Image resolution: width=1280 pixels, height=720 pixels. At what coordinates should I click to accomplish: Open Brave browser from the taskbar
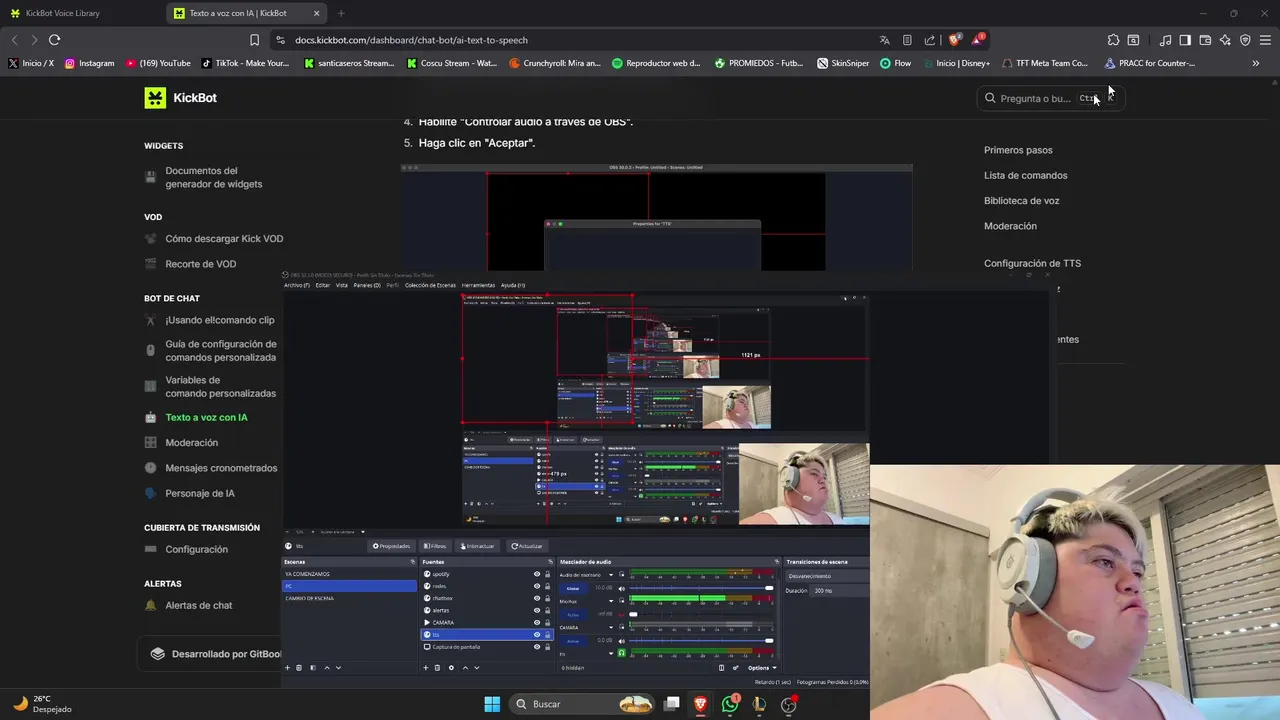click(701, 704)
